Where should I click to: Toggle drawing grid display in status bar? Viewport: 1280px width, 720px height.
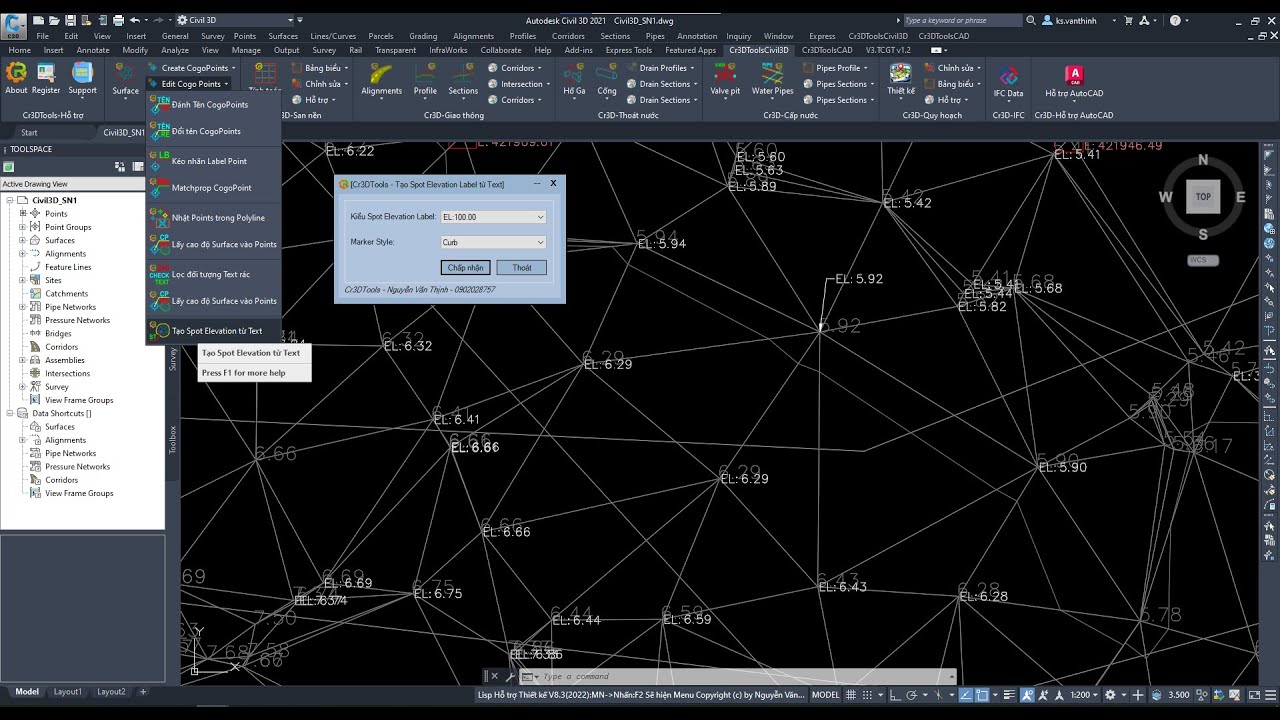coord(853,694)
